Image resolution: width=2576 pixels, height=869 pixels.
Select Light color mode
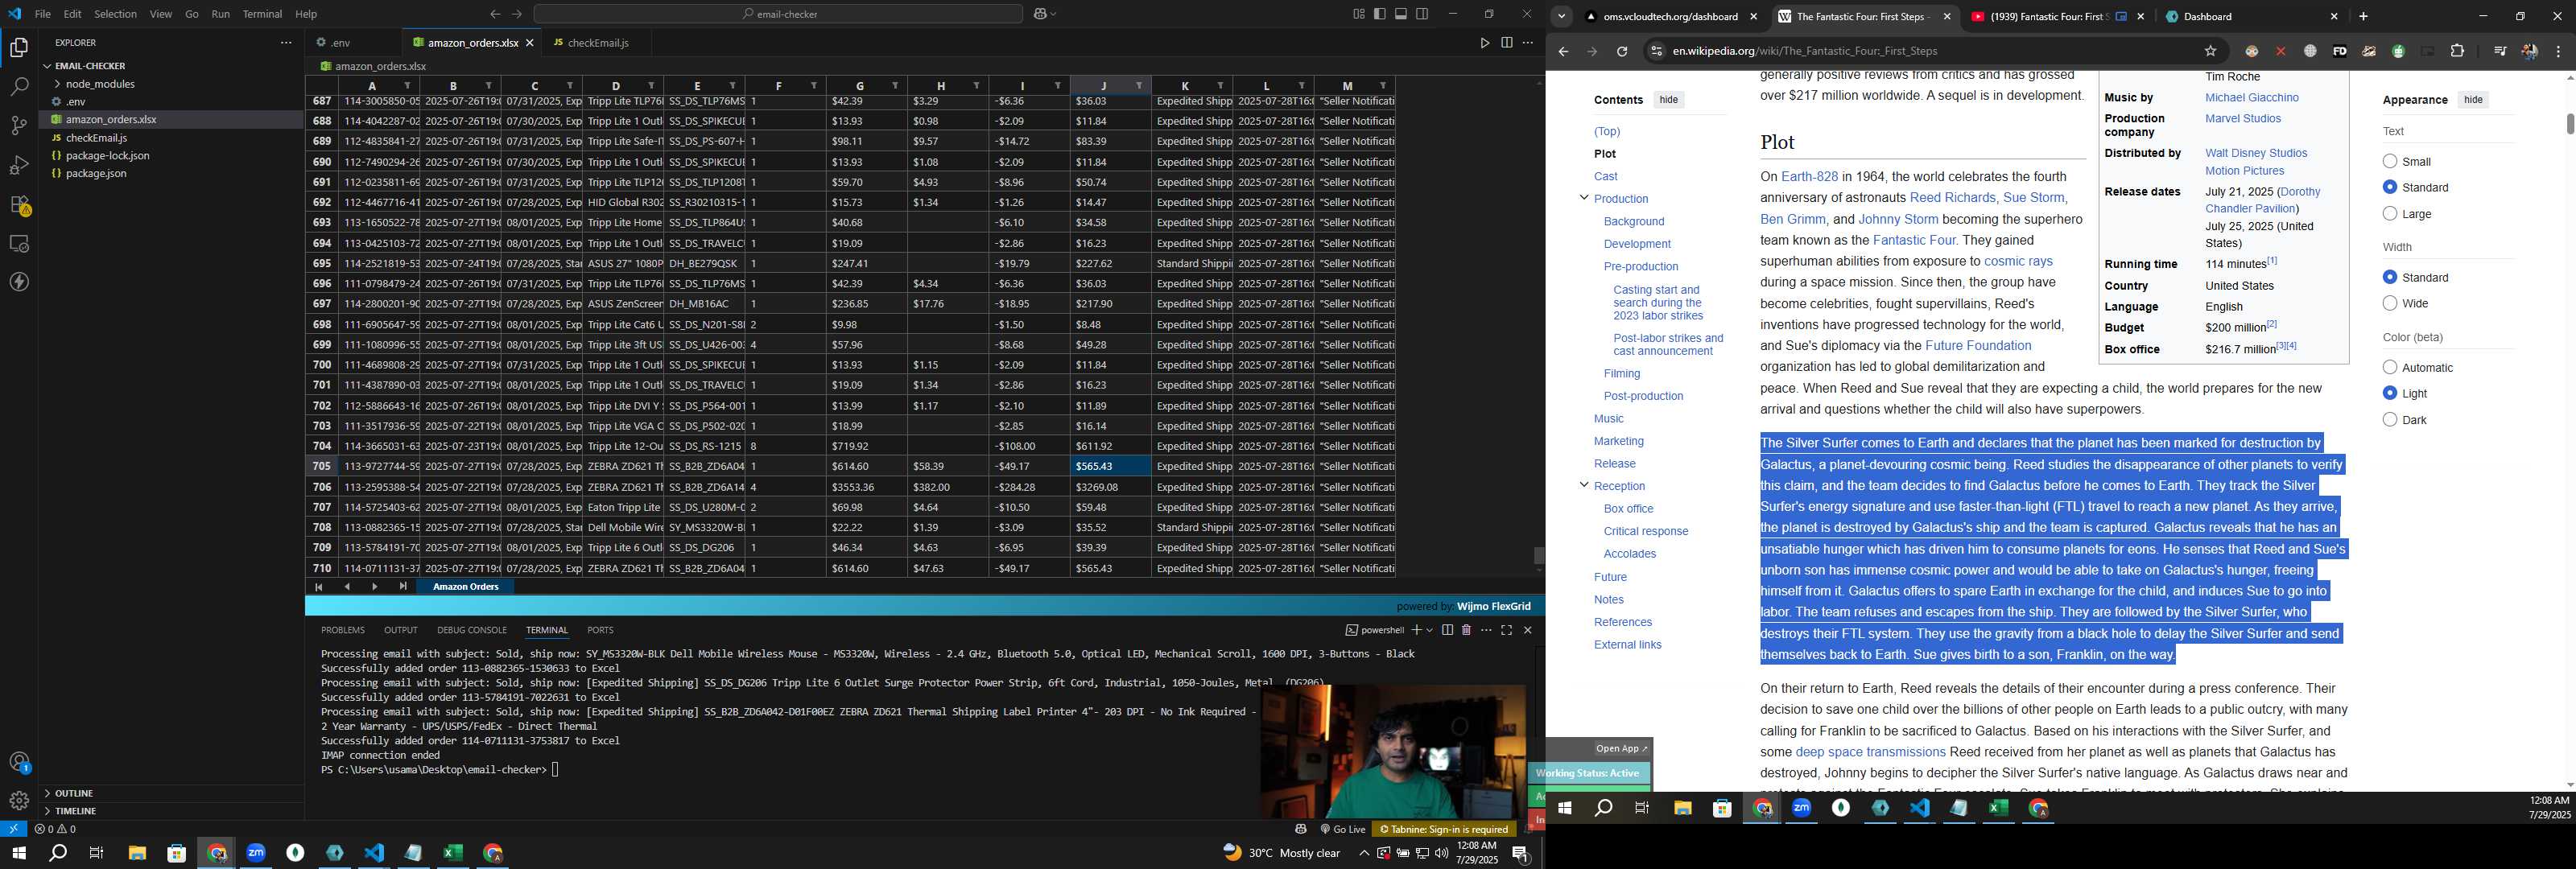tap(2390, 394)
